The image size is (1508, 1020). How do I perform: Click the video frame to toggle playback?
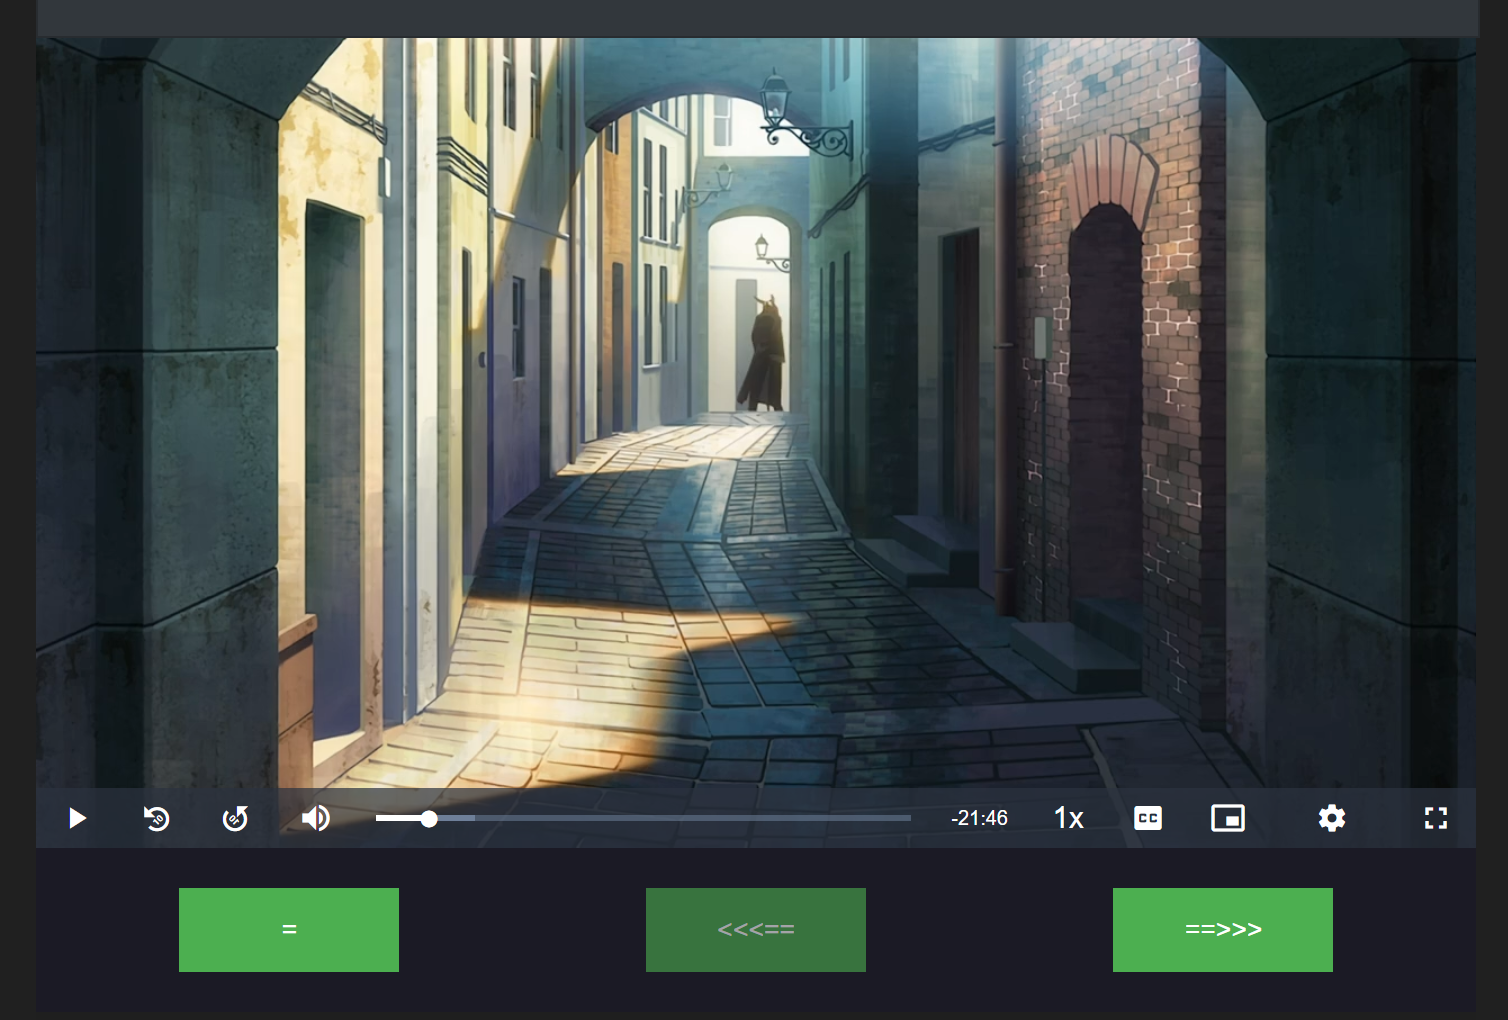click(x=756, y=412)
